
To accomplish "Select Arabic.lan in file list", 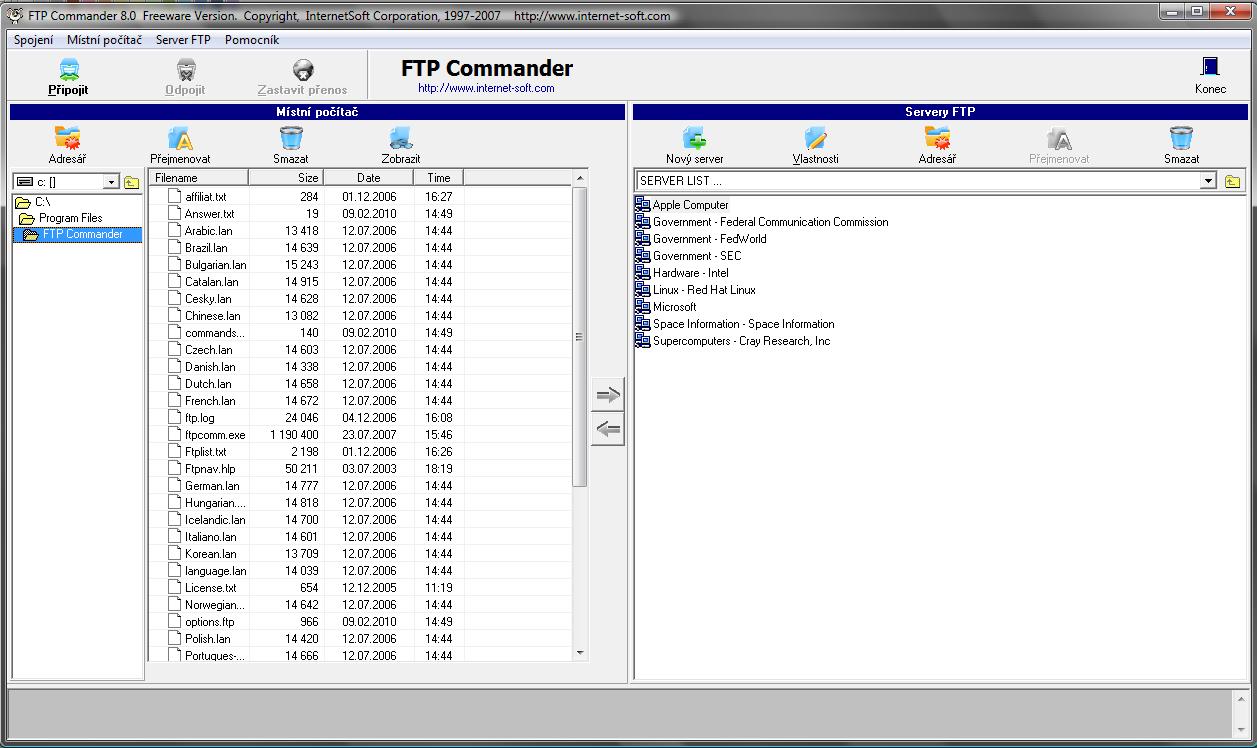I will click(x=208, y=231).
